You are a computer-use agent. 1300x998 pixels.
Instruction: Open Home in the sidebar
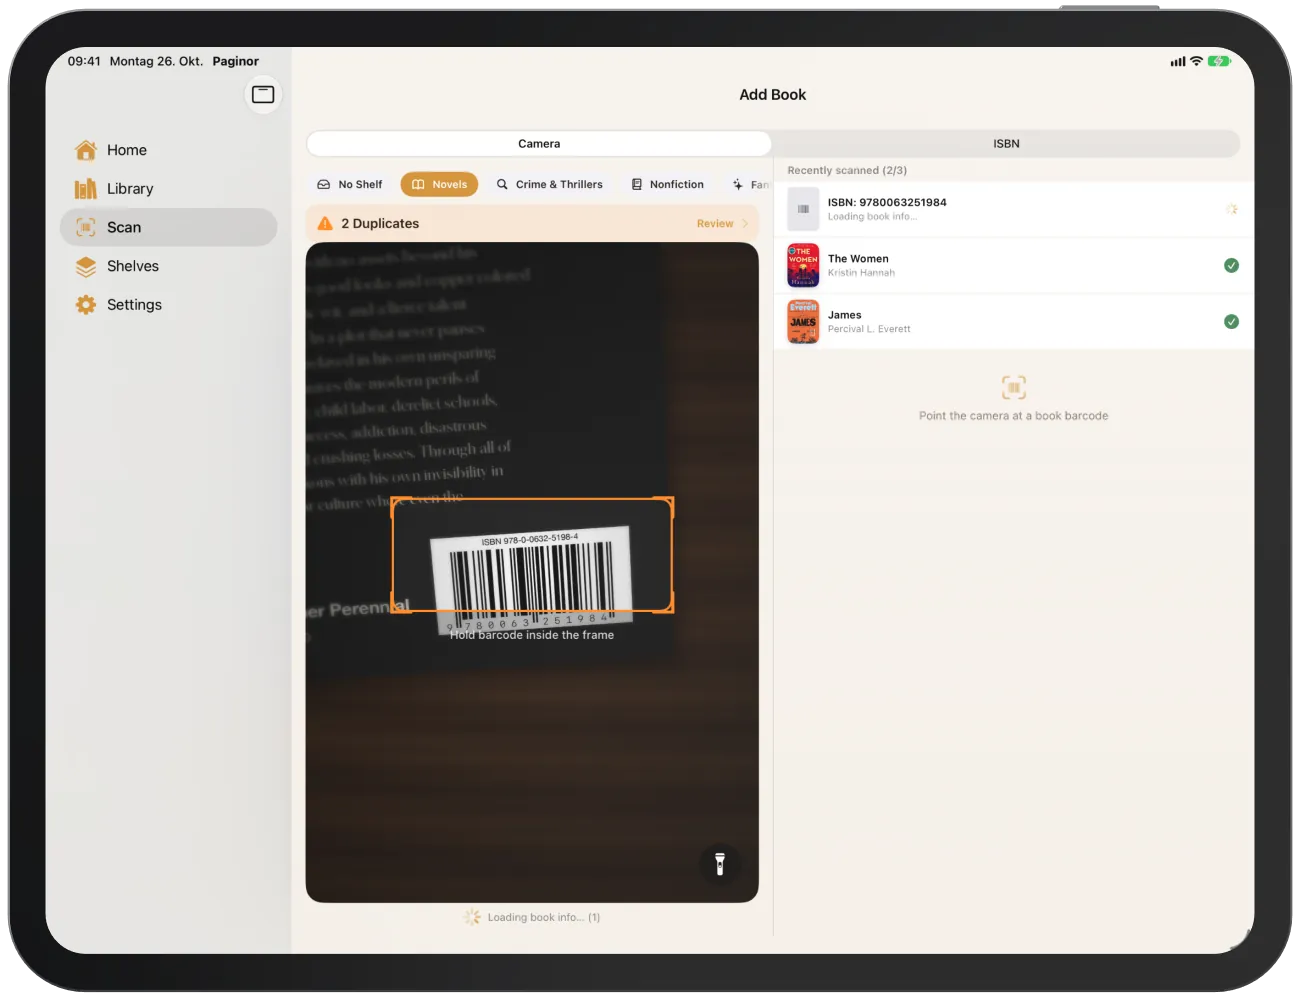coord(168,150)
